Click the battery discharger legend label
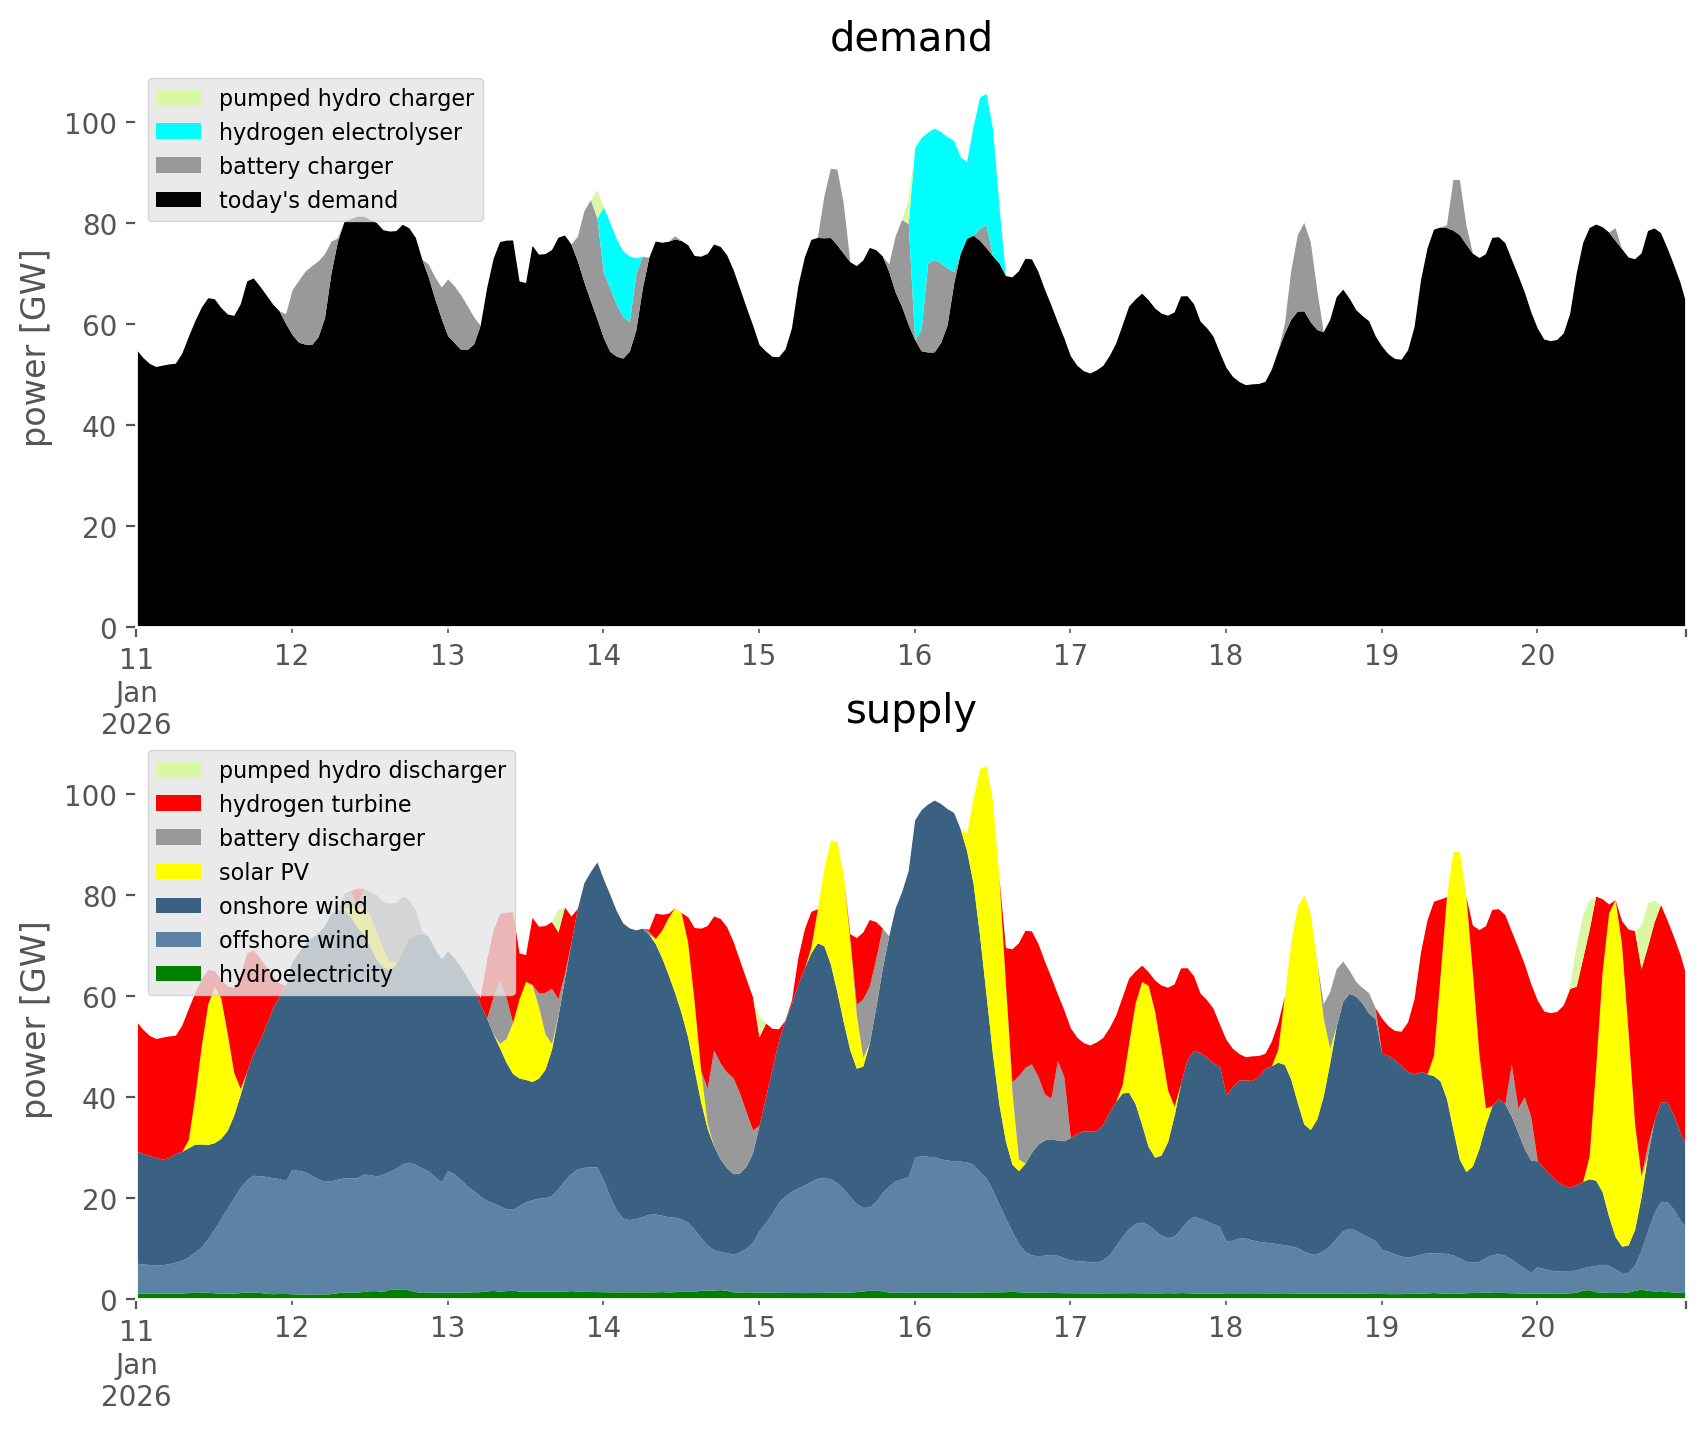 [x=321, y=838]
